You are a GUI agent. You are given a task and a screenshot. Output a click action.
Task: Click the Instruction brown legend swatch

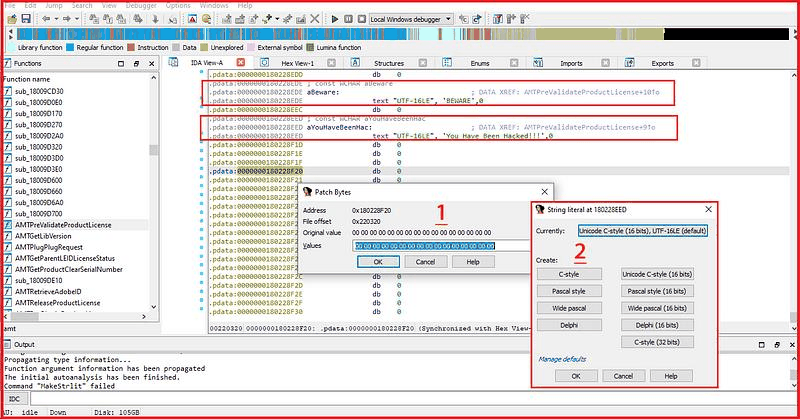131,47
